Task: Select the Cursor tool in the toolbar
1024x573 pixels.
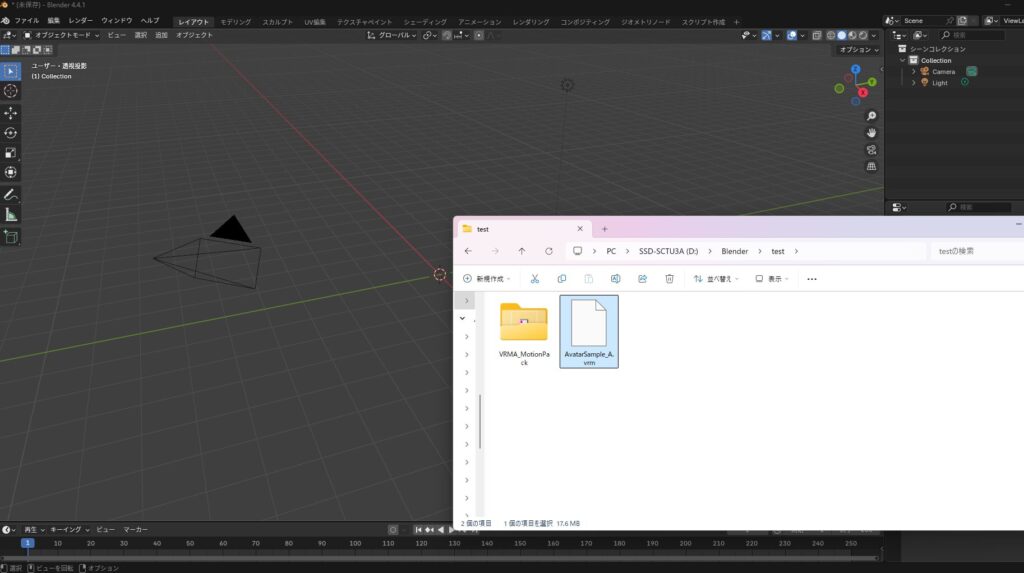Action: click(10, 91)
